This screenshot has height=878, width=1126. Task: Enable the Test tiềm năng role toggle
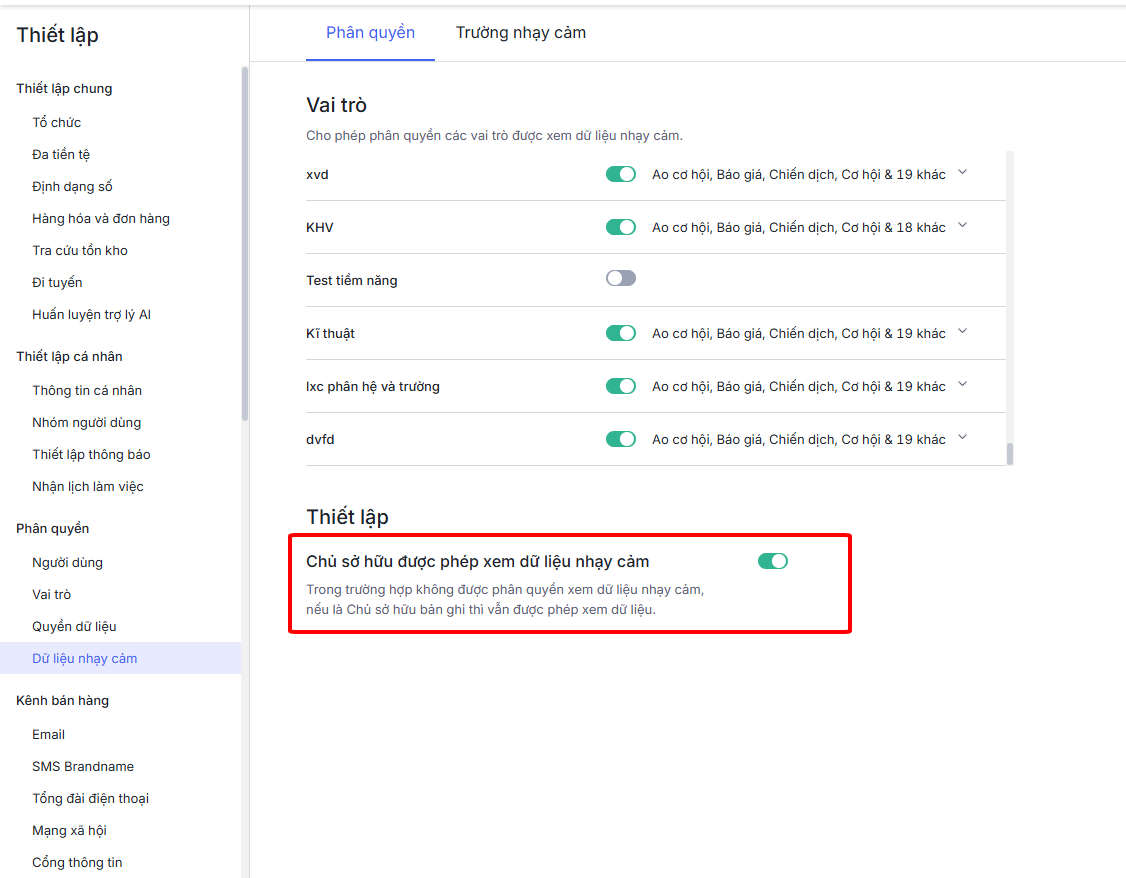(x=620, y=279)
